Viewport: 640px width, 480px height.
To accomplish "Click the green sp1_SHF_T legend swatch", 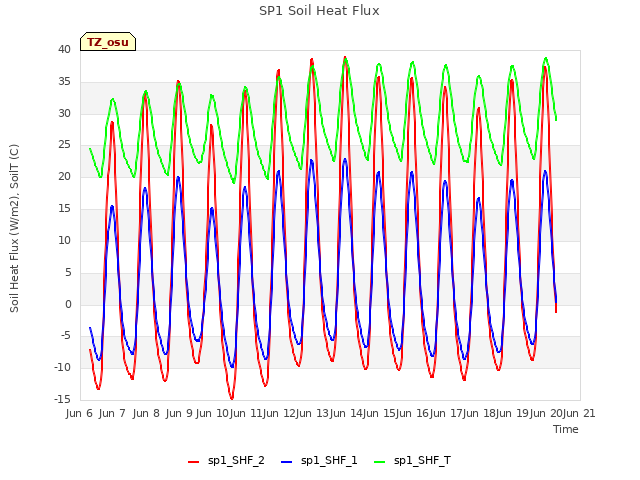I will tap(380, 462).
